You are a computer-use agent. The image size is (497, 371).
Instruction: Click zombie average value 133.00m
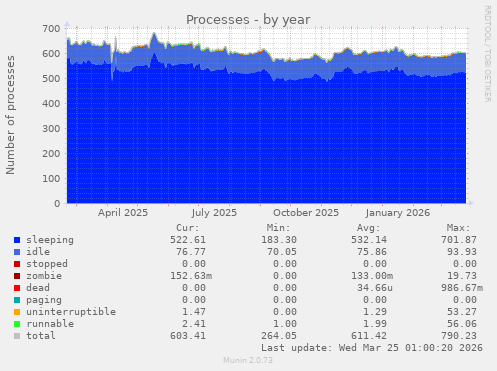coord(372,276)
